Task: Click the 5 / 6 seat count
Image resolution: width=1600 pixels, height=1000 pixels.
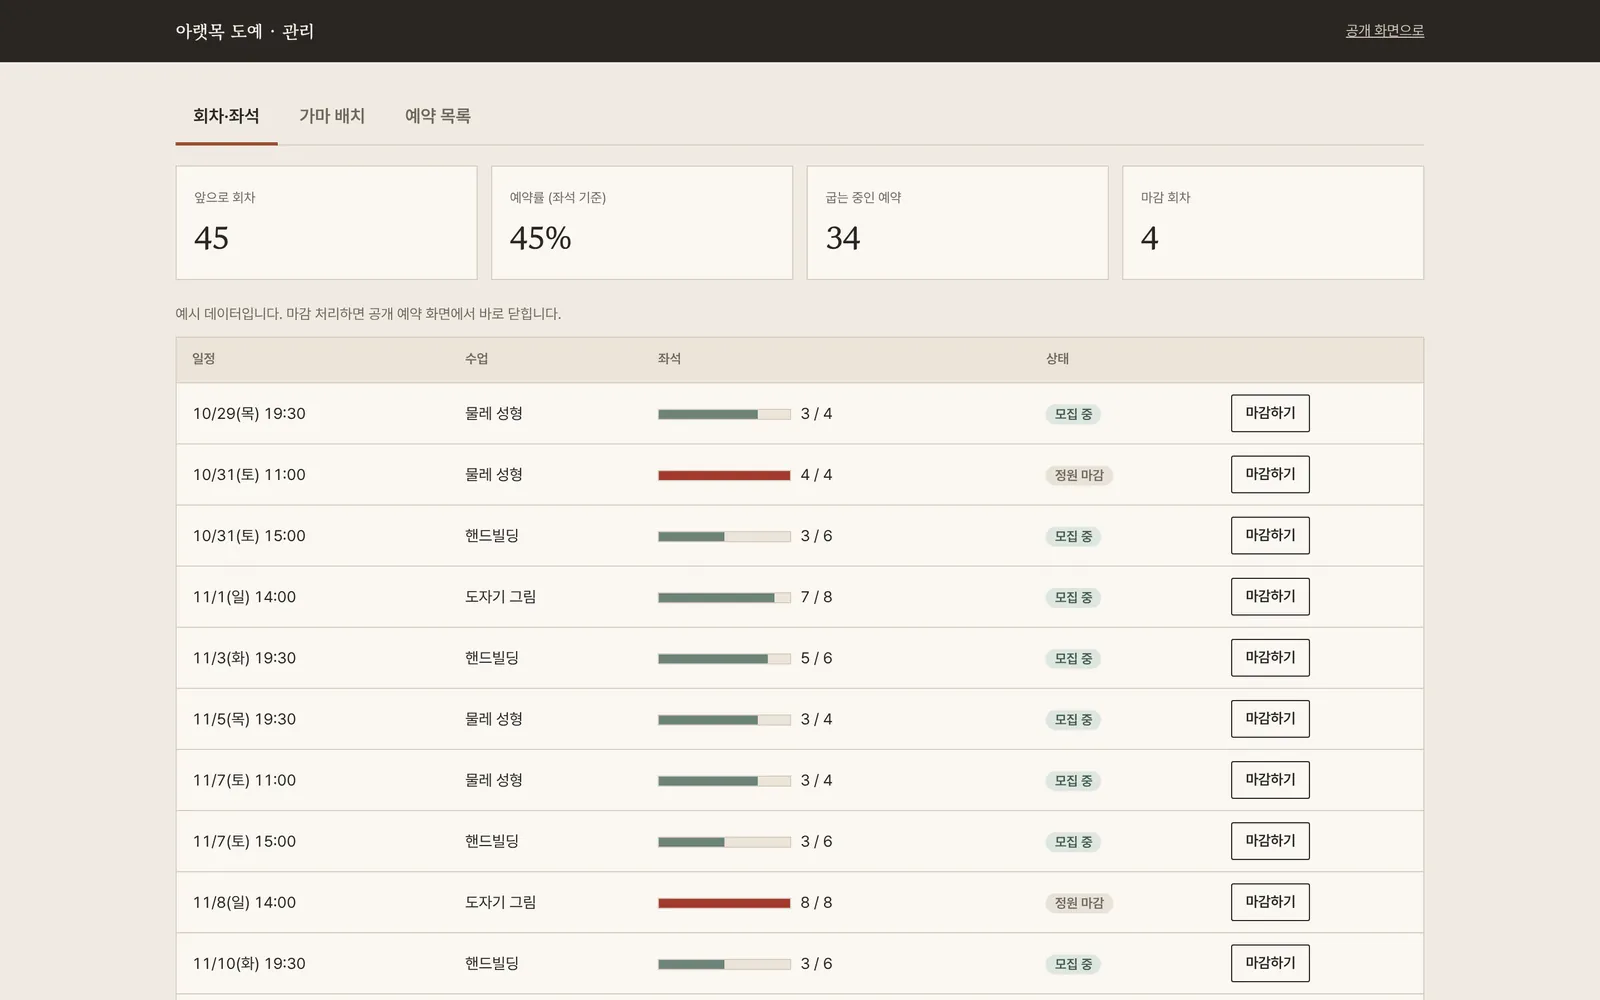Action: [x=816, y=658]
